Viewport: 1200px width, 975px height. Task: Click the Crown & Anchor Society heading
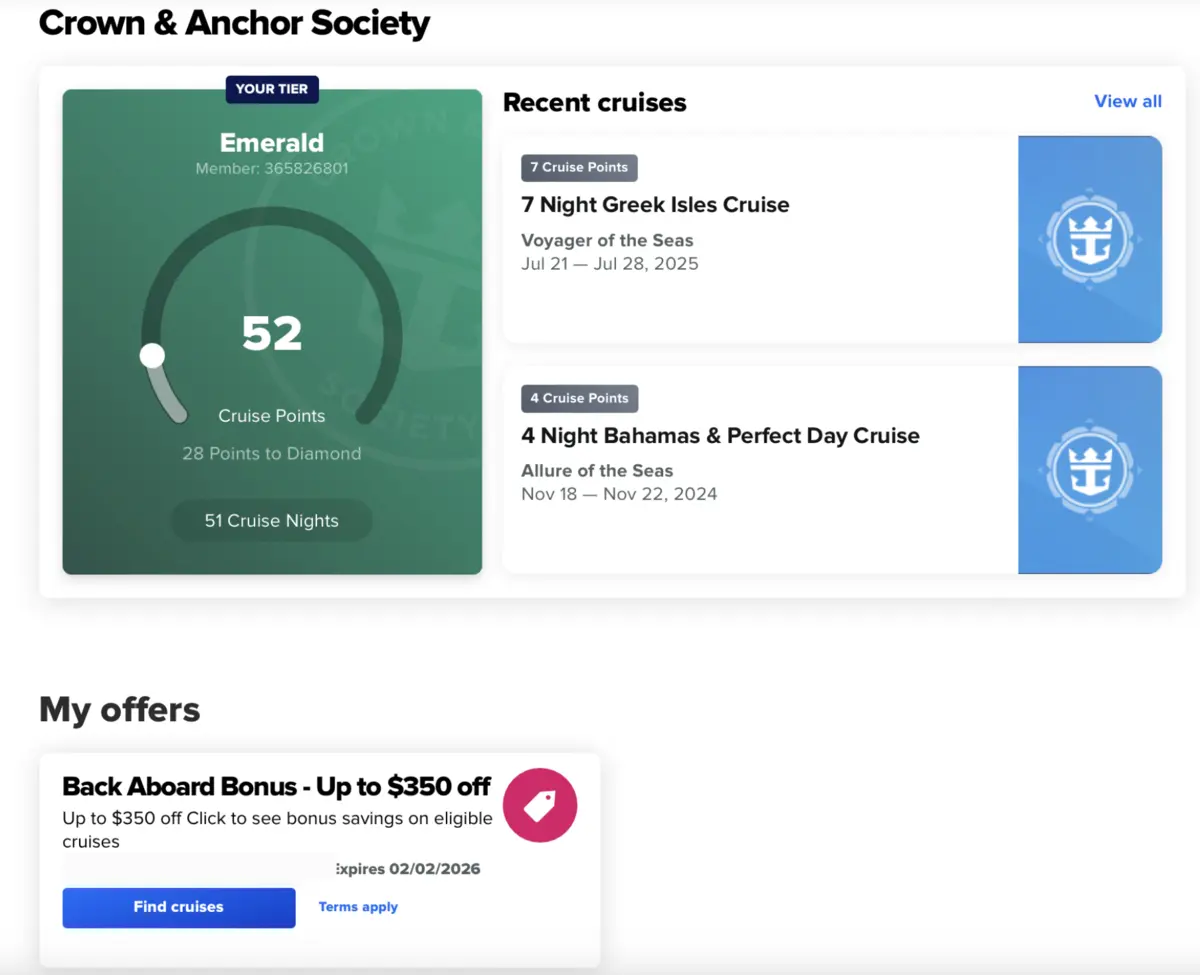point(234,22)
